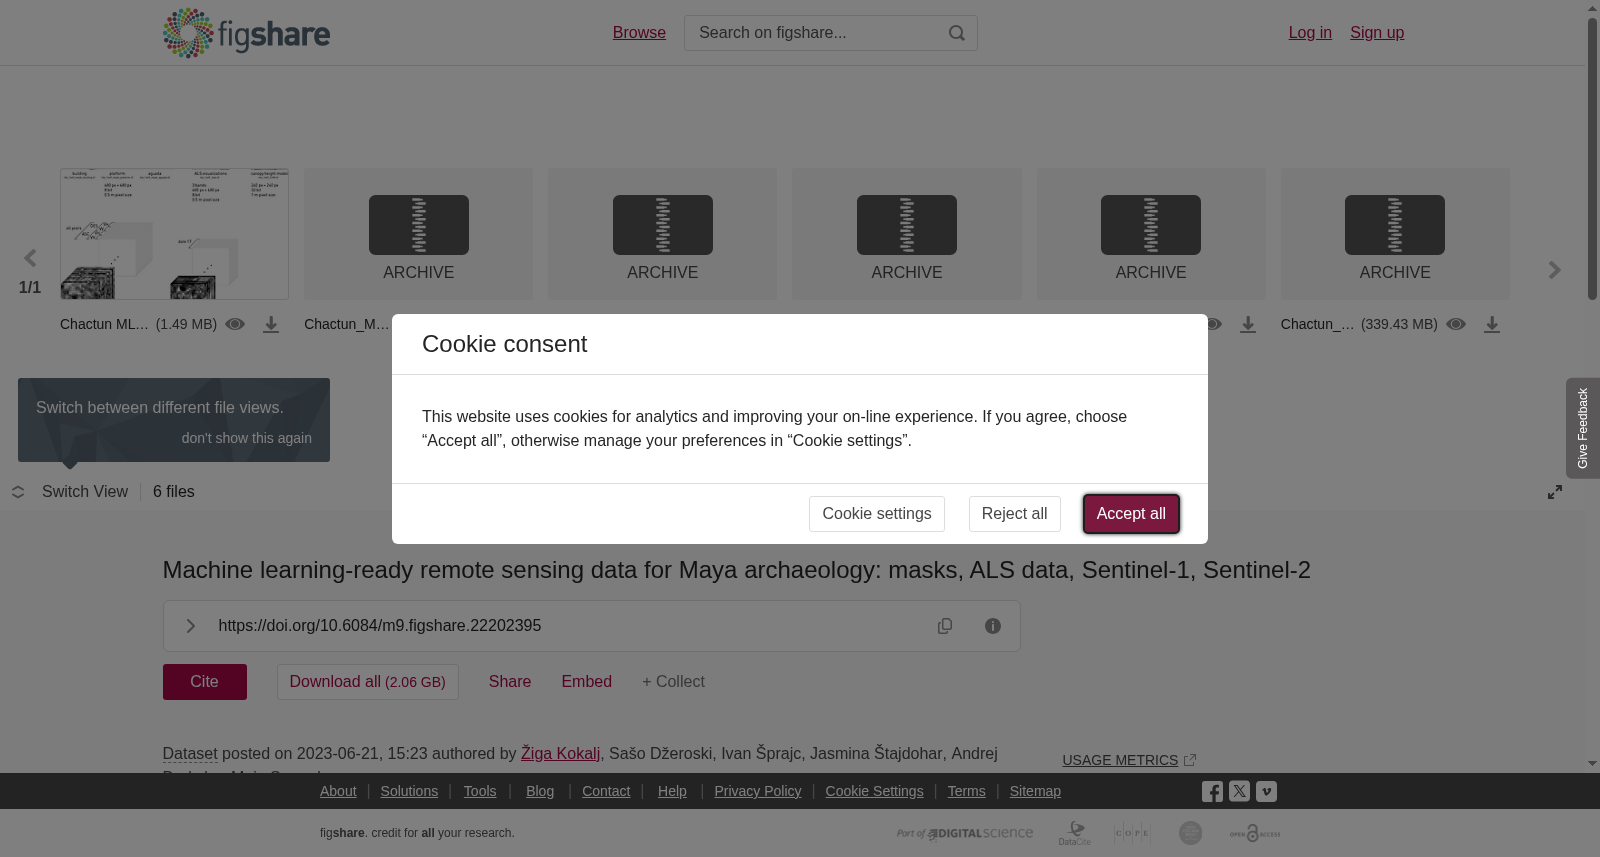The width and height of the screenshot is (1600, 857).
Task: Open USAGE METRICS link
Action: [x=1129, y=761]
